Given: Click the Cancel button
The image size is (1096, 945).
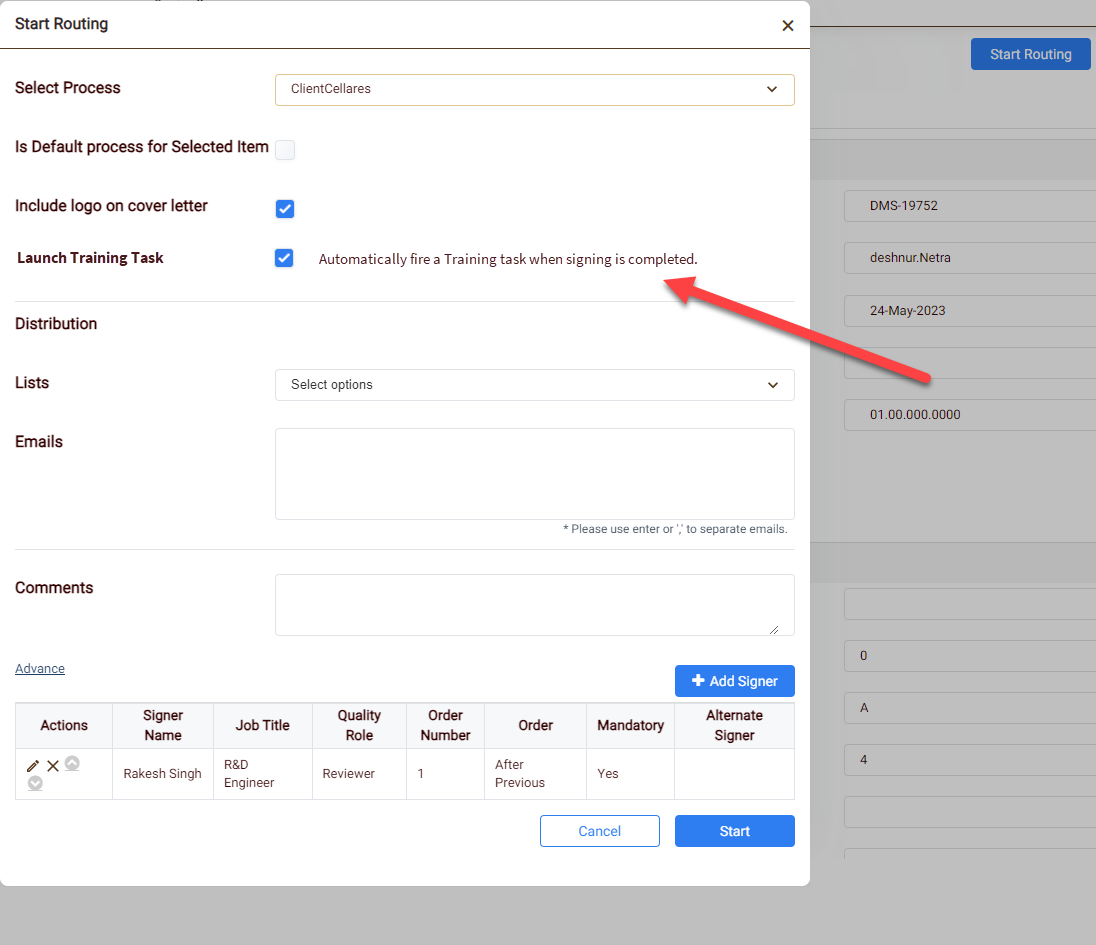Looking at the screenshot, I should tap(600, 831).
